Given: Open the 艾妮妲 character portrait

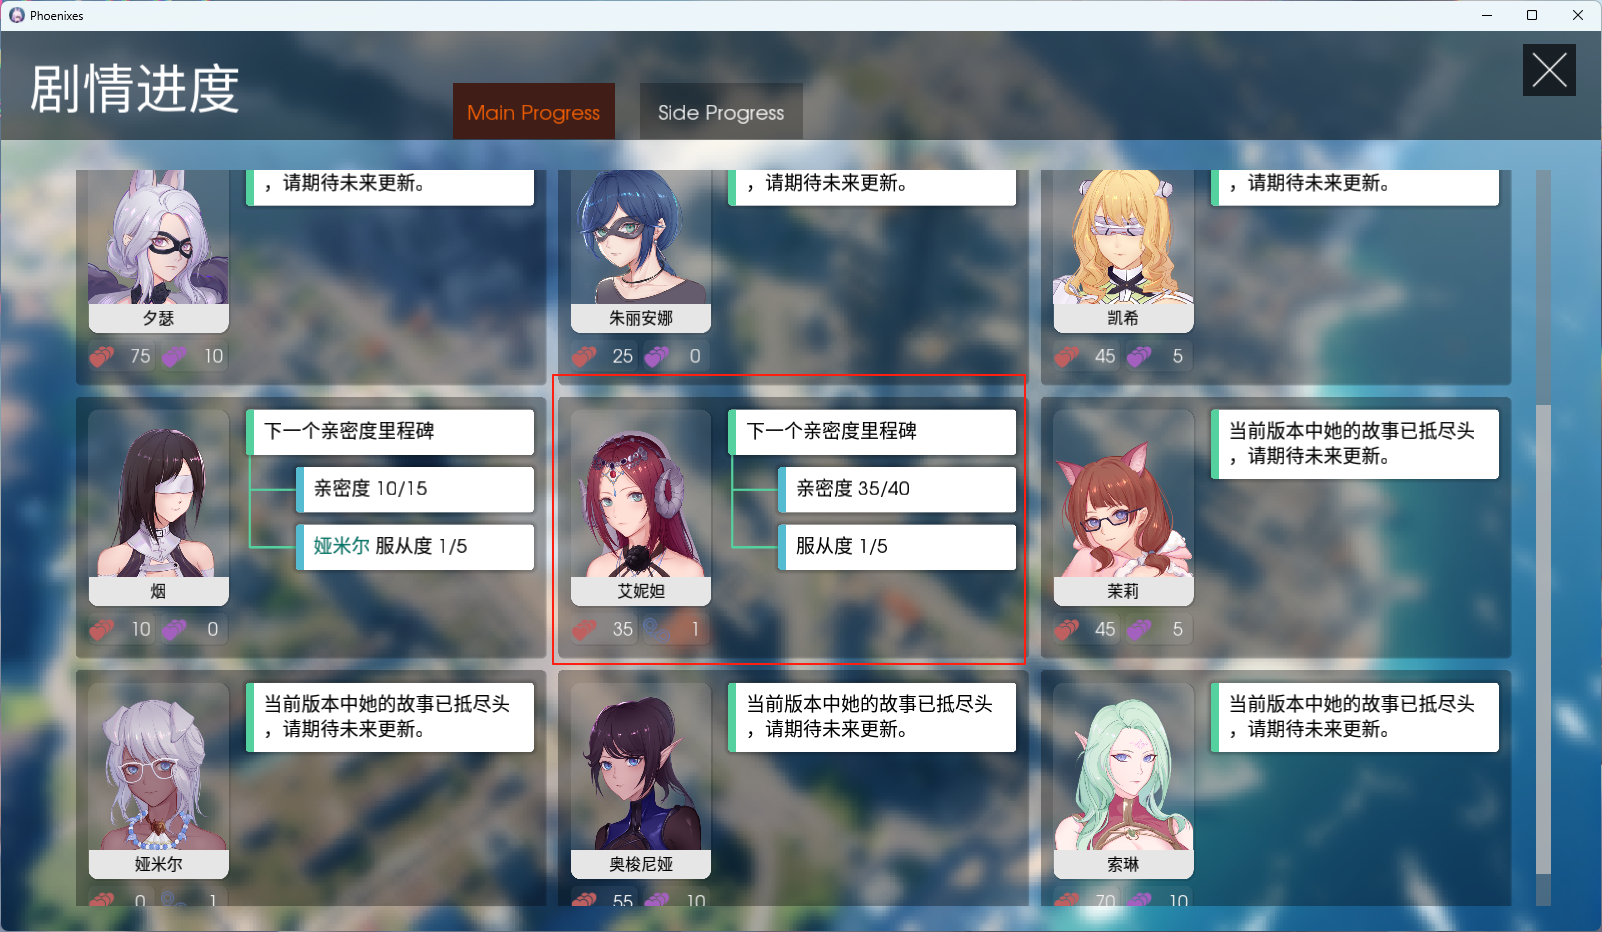Looking at the screenshot, I should (641, 494).
